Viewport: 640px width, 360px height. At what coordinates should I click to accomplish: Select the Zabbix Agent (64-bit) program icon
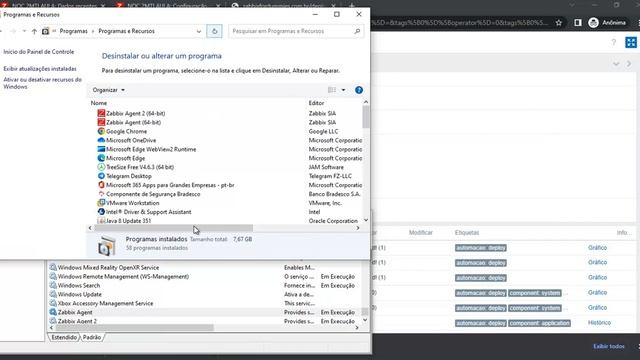tap(101, 122)
